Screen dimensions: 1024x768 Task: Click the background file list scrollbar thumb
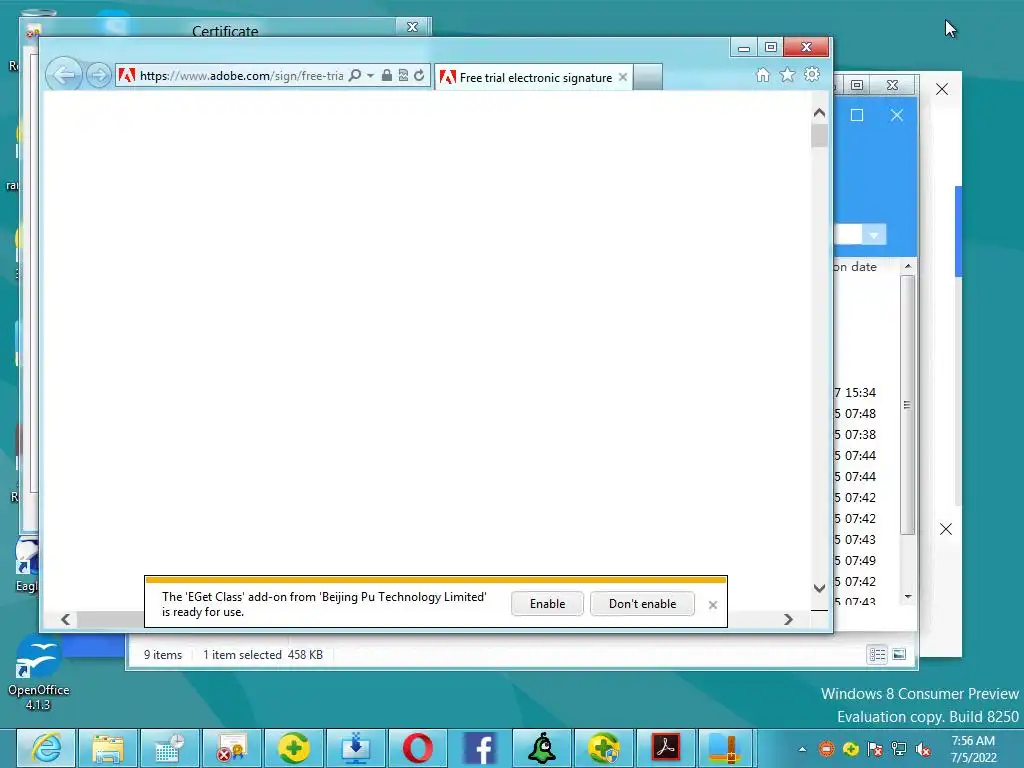[907, 405]
